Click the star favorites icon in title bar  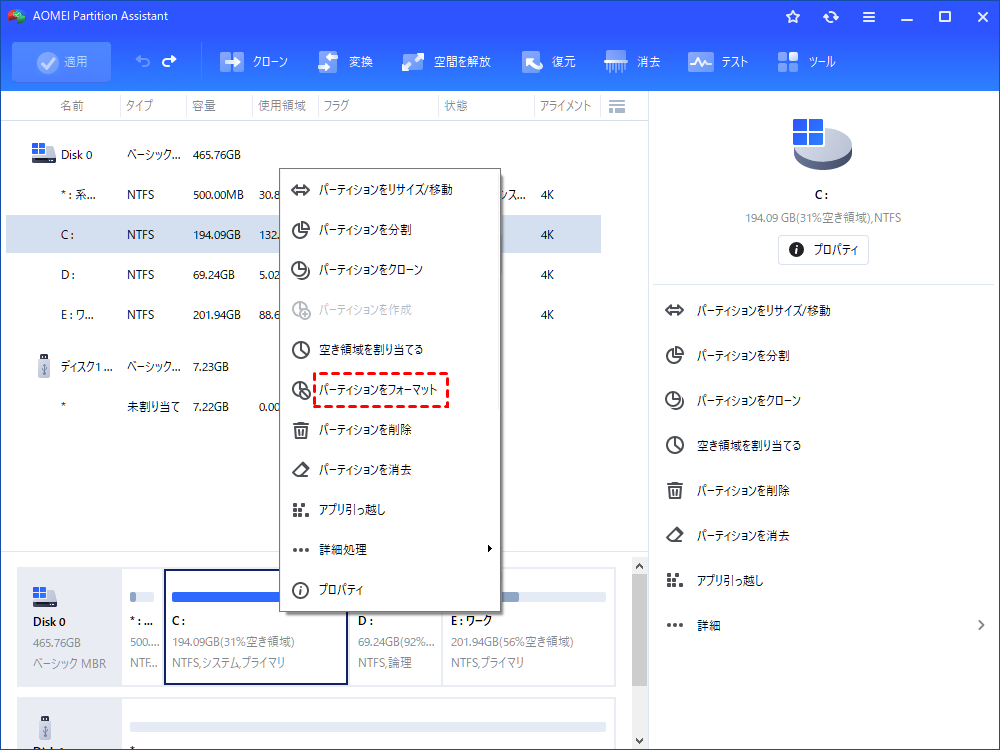[x=793, y=17]
